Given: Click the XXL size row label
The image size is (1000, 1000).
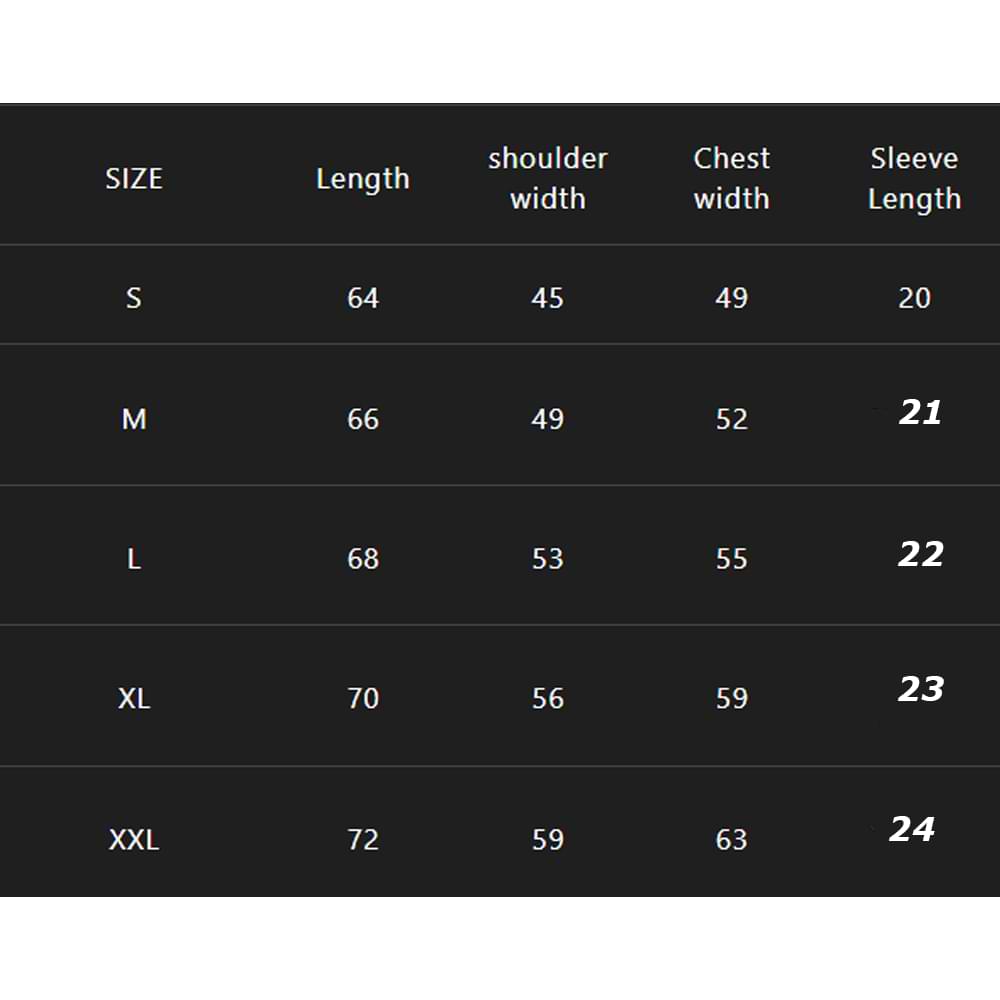Looking at the screenshot, I should 134,840.
